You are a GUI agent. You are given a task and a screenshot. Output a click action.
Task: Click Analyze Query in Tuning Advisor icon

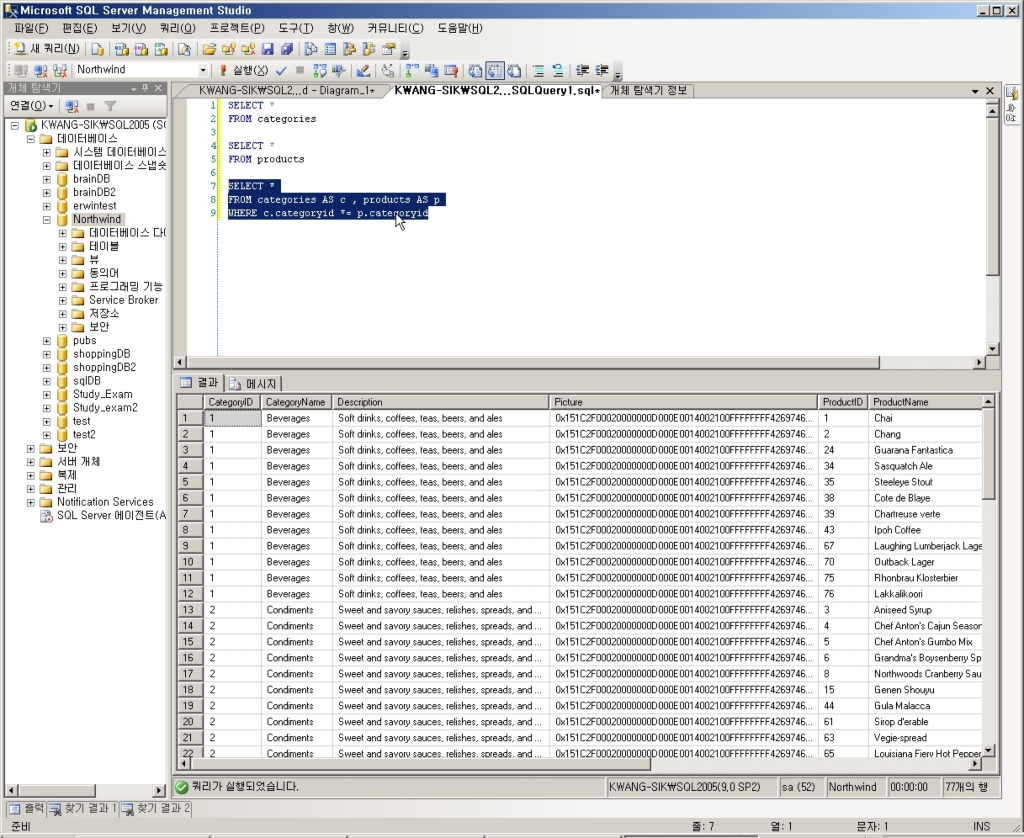pos(339,70)
